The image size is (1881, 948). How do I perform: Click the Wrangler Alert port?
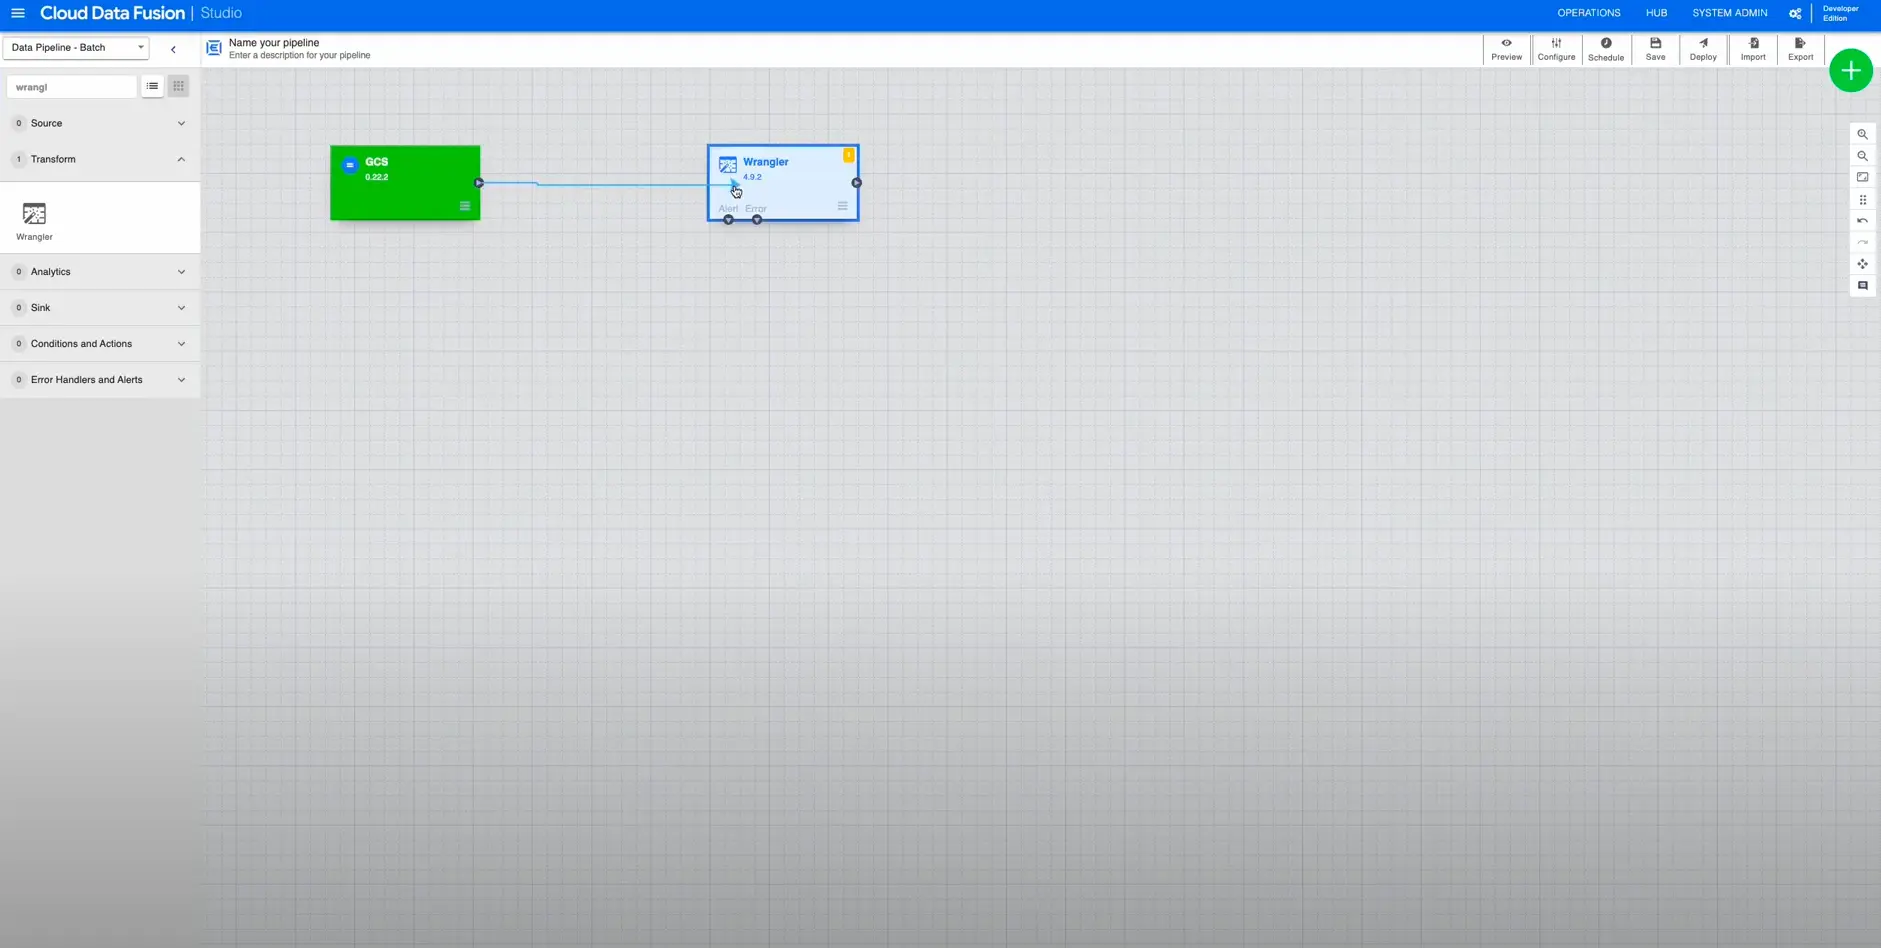tap(728, 219)
